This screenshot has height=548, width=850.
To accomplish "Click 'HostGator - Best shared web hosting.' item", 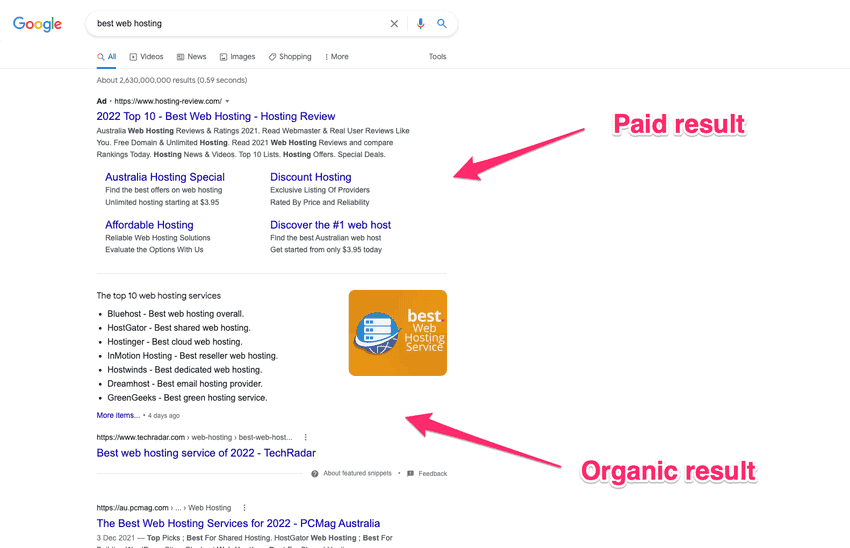I will point(179,328).
